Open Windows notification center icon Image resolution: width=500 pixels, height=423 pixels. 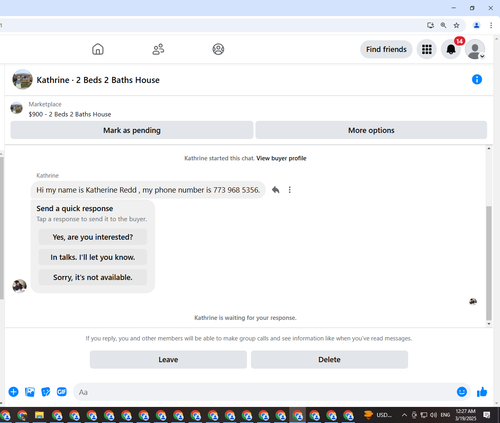tap(487, 415)
